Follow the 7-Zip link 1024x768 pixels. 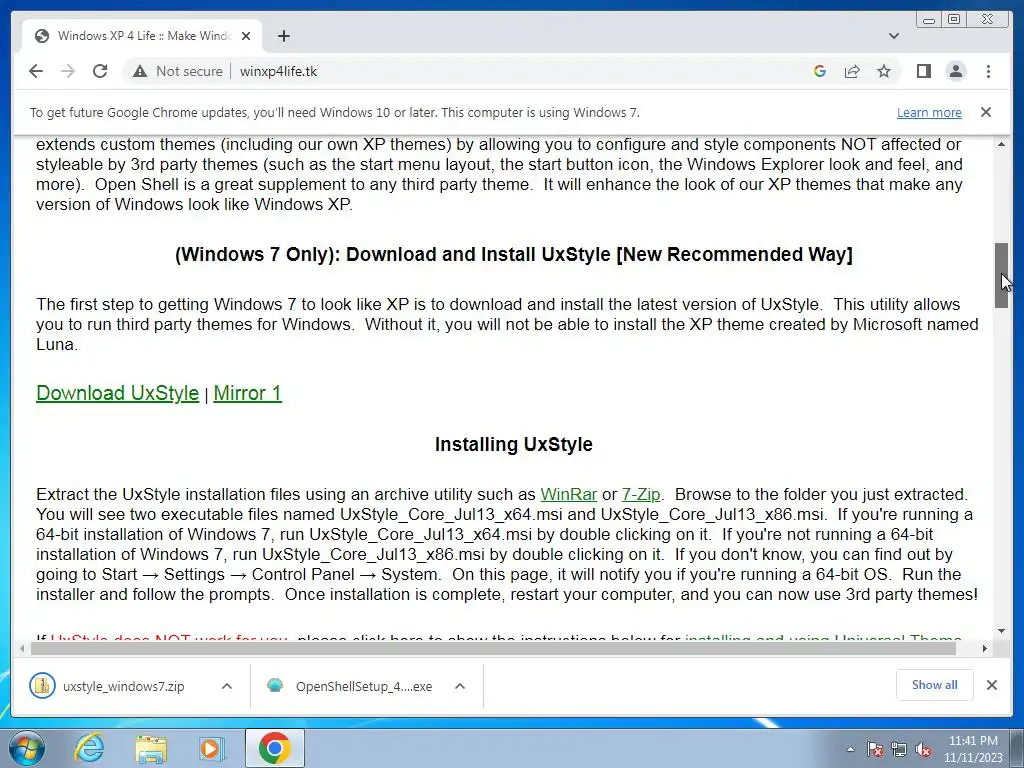pyautogui.click(x=641, y=494)
